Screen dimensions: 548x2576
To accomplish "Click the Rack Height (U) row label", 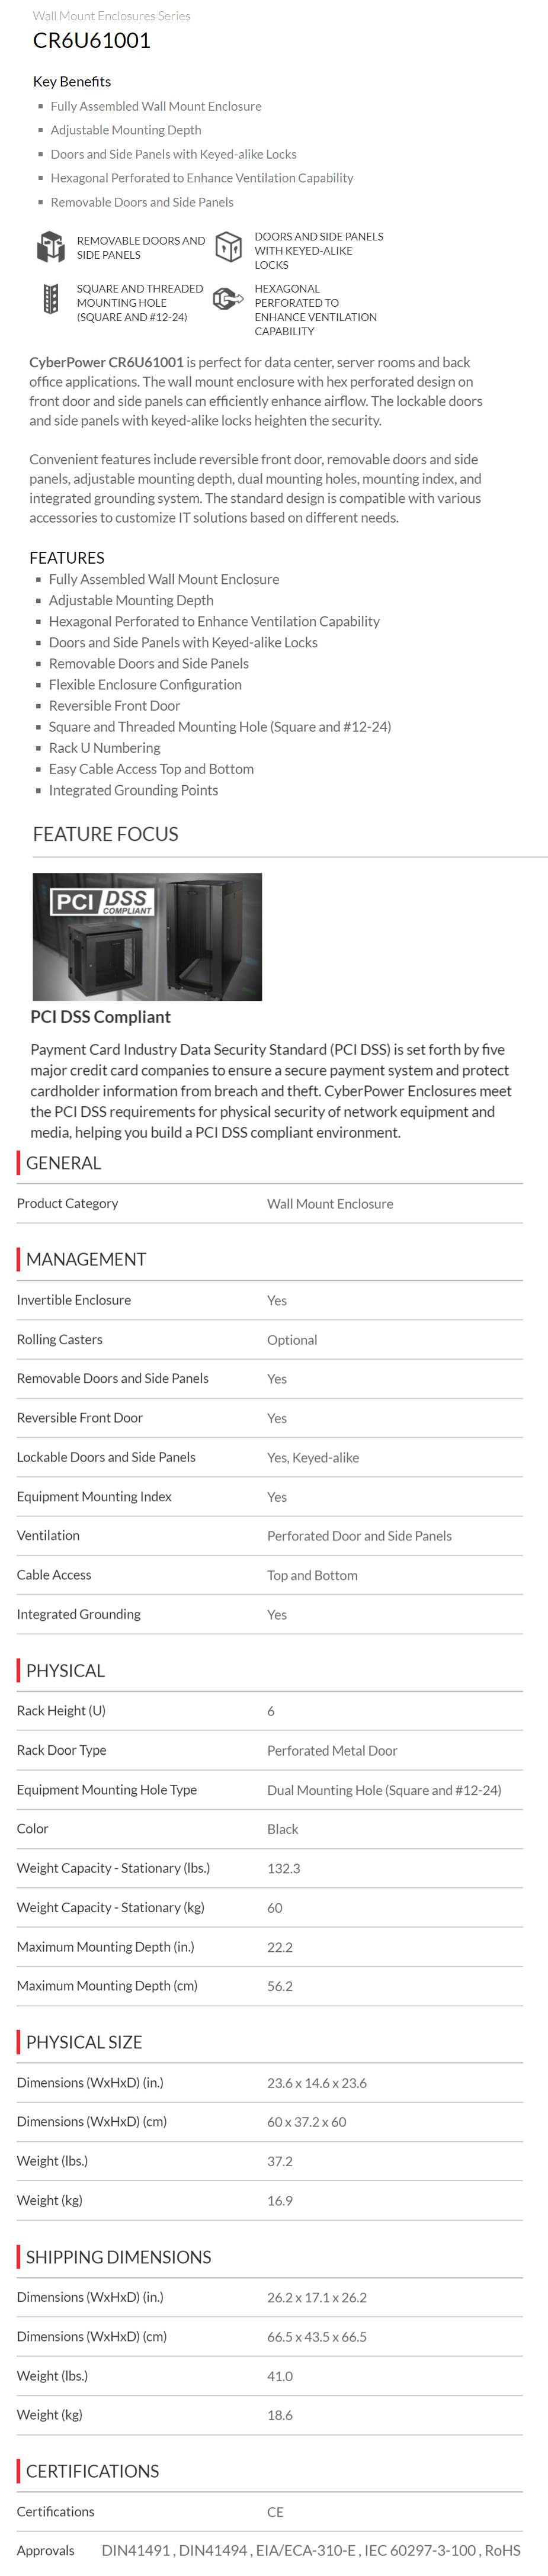I will coord(61,1710).
